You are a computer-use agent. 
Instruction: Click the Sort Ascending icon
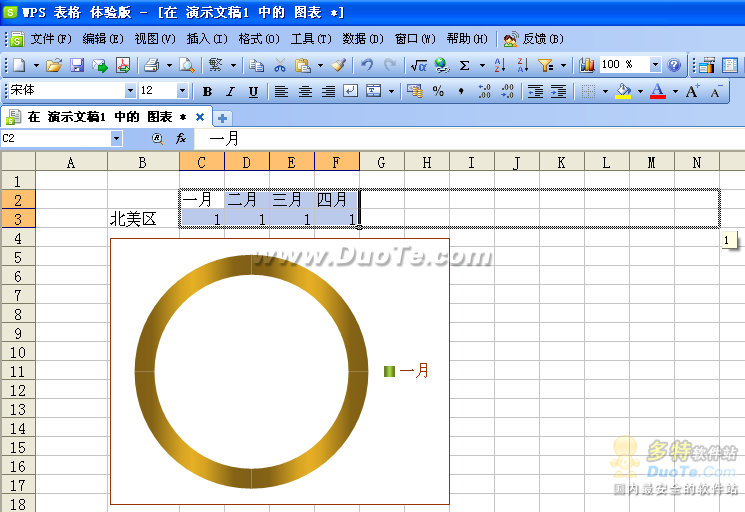(x=499, y=65)
